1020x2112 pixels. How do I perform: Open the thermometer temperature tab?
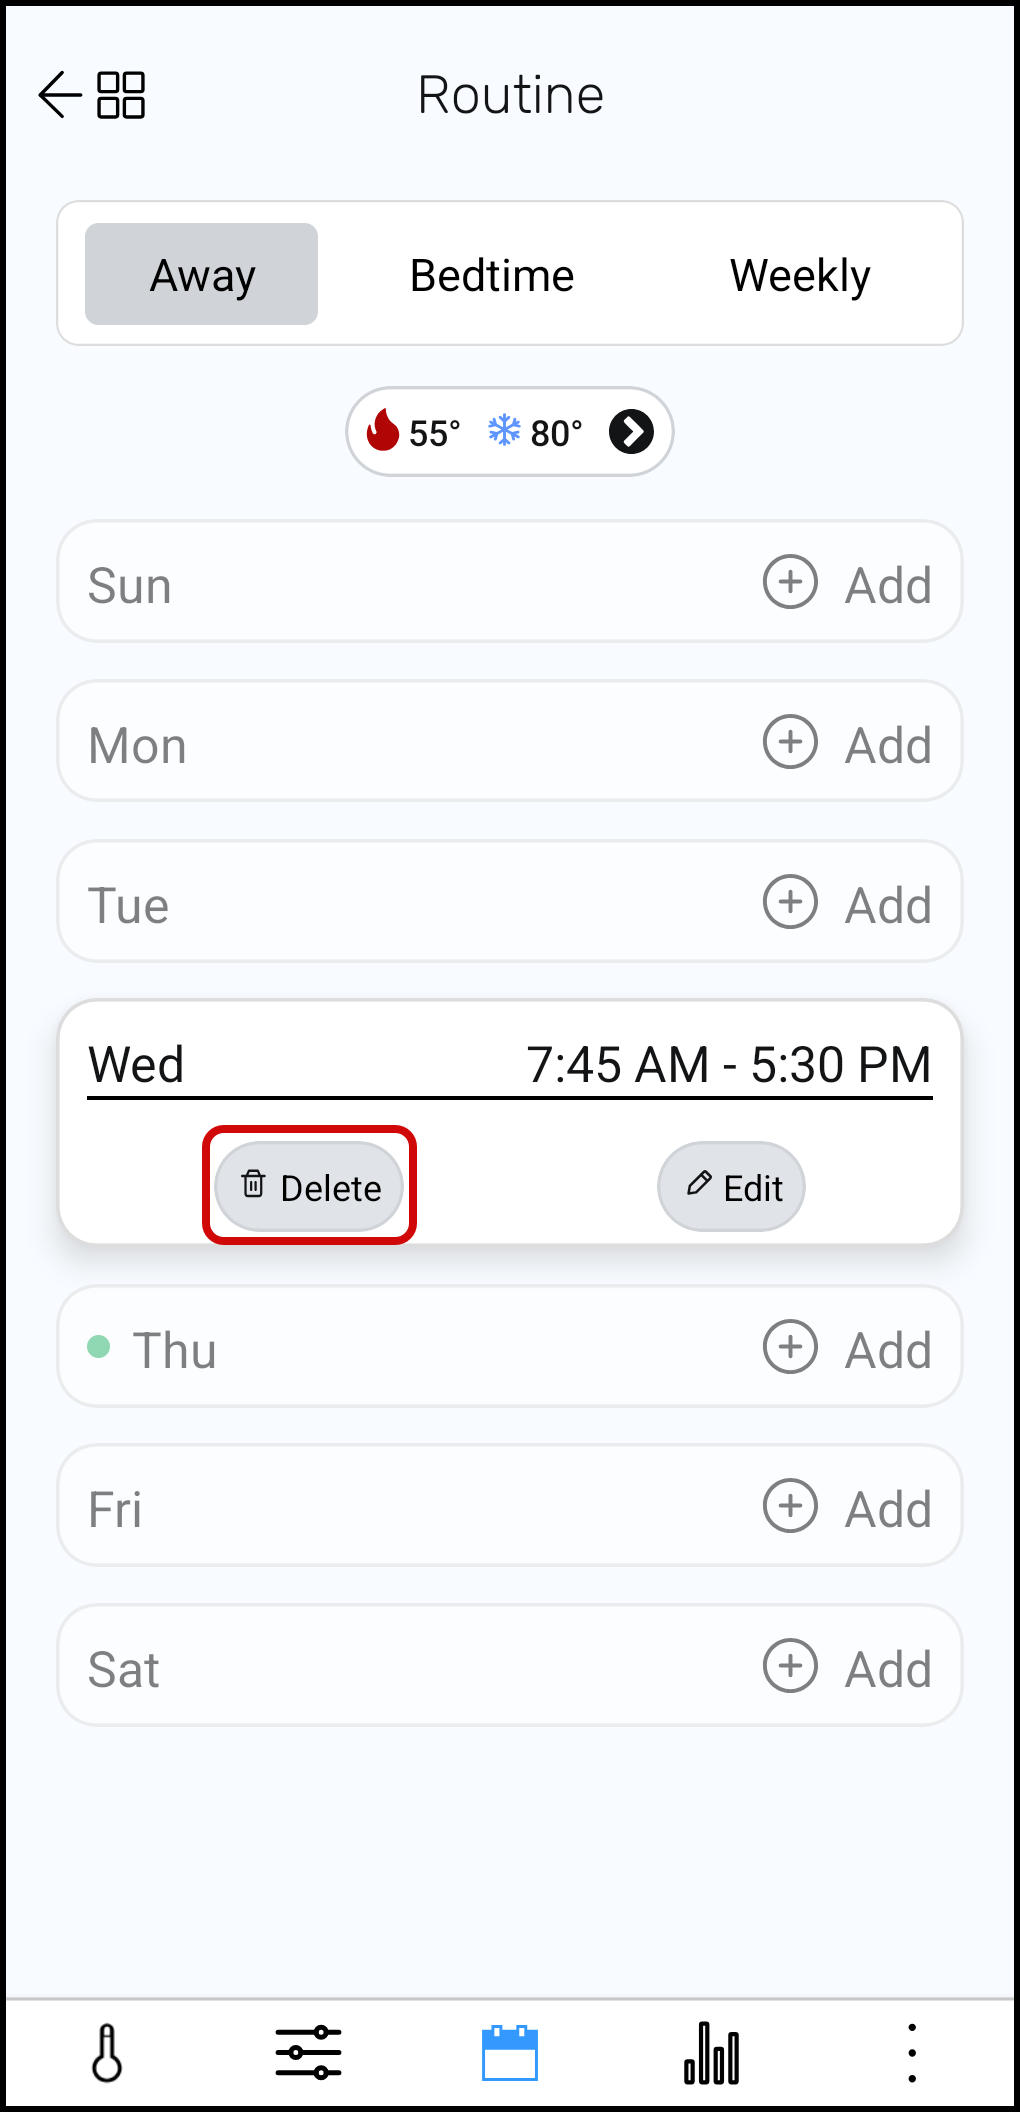coord(107,2054)
